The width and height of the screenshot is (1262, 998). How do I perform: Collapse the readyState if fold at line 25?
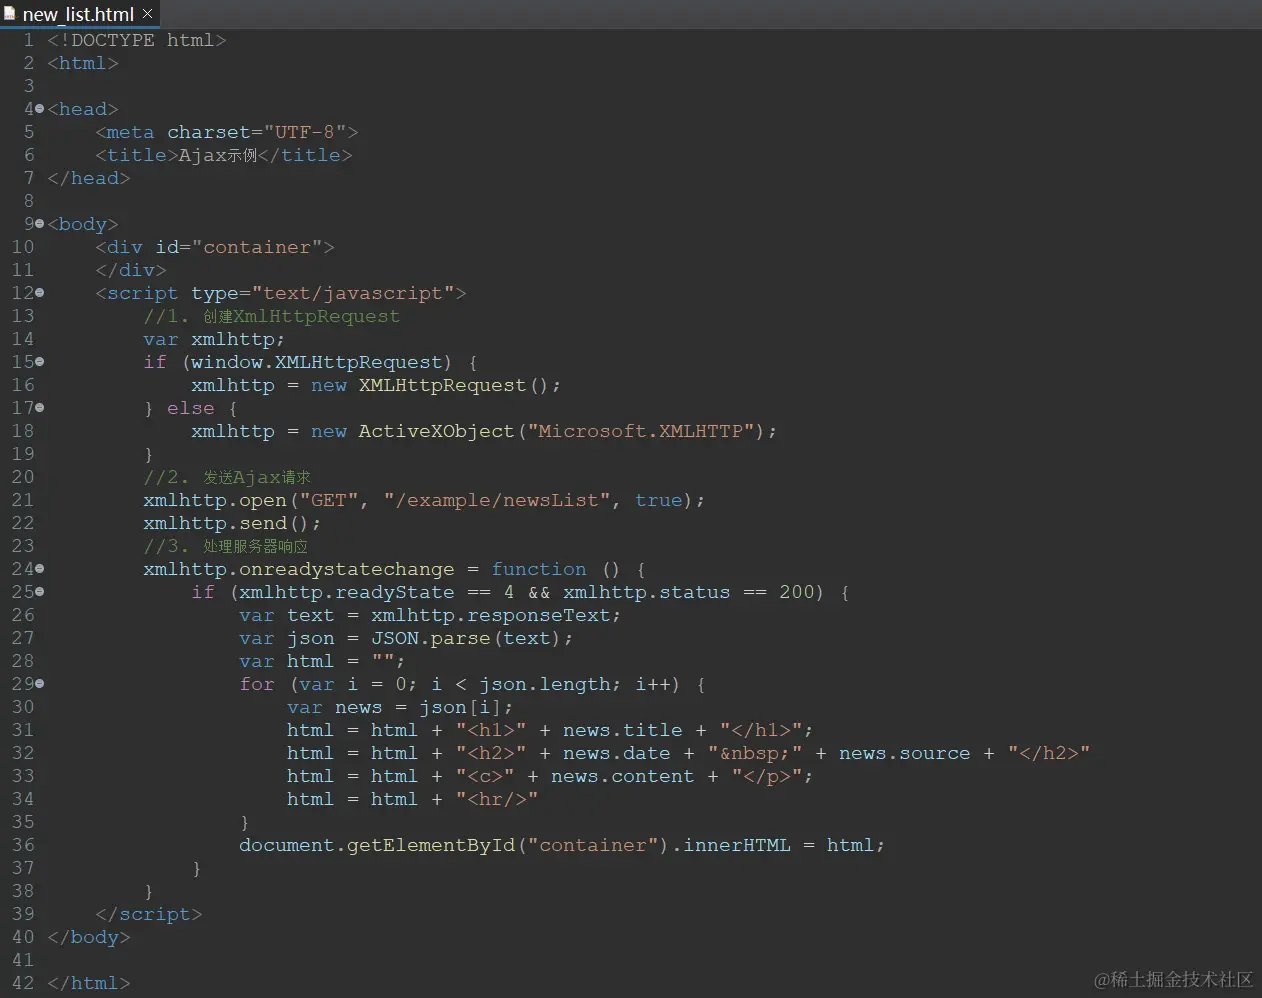tap(39, 592)
